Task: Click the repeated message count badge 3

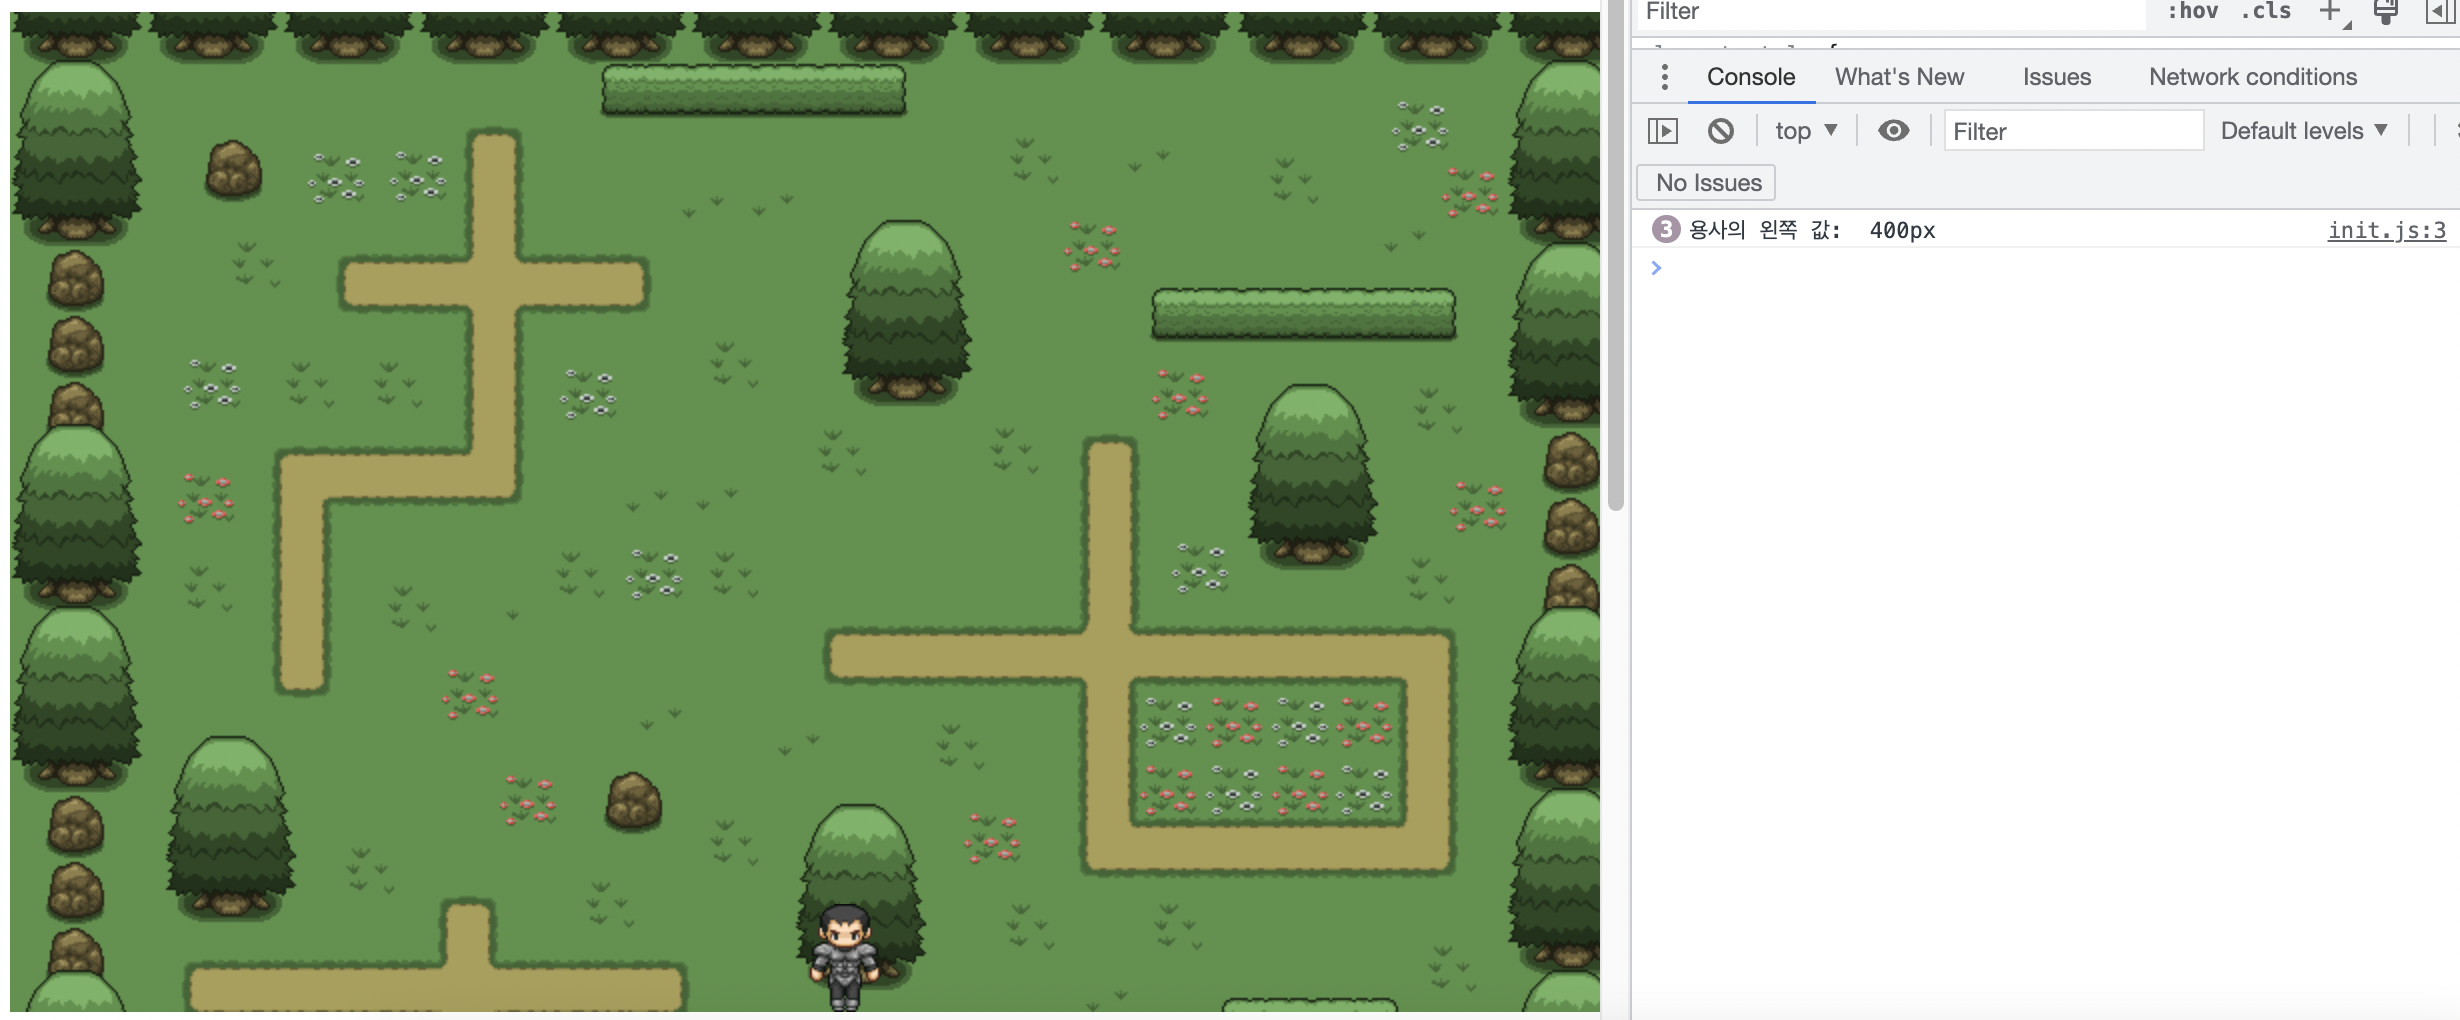Action: [1665, 230]
